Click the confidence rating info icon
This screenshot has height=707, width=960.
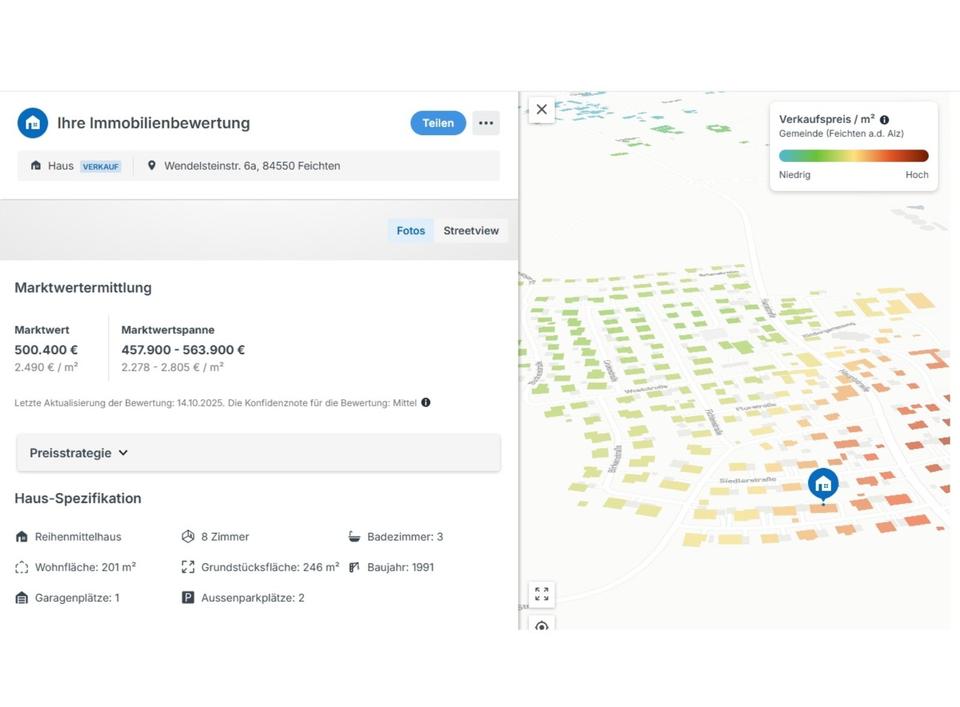(426, 403)
